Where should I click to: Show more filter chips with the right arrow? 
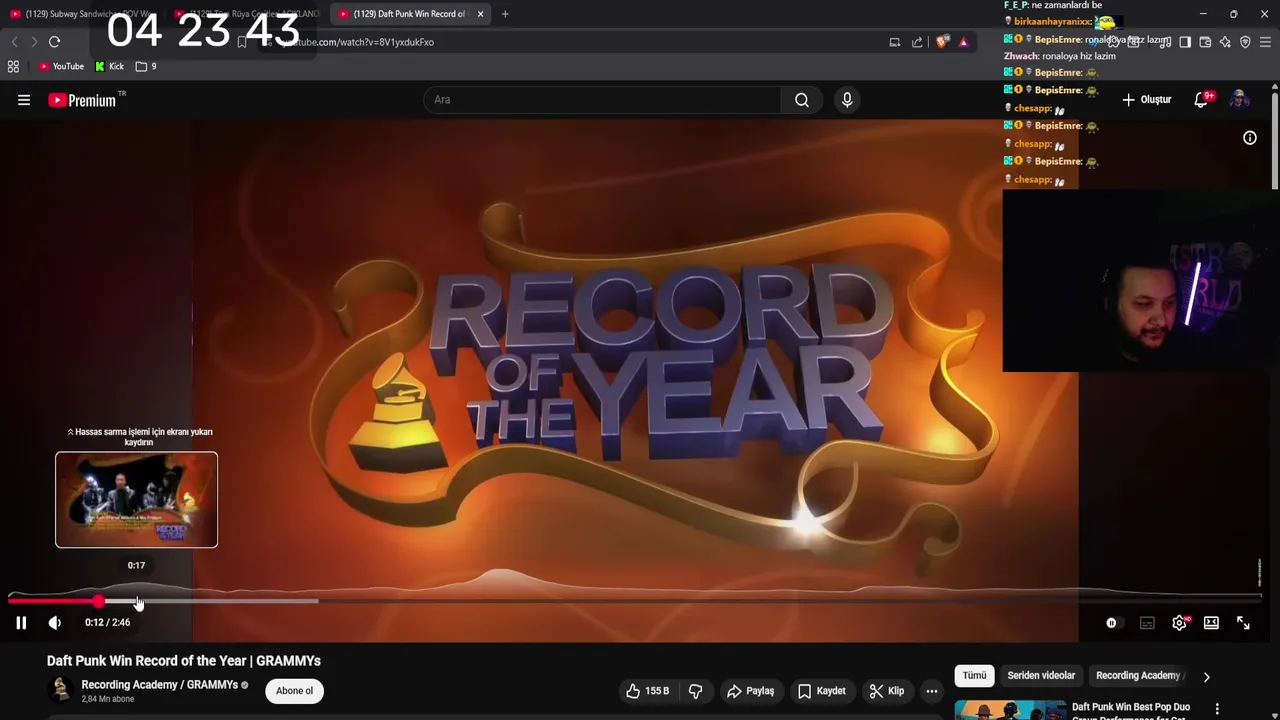click(1206, 677)
